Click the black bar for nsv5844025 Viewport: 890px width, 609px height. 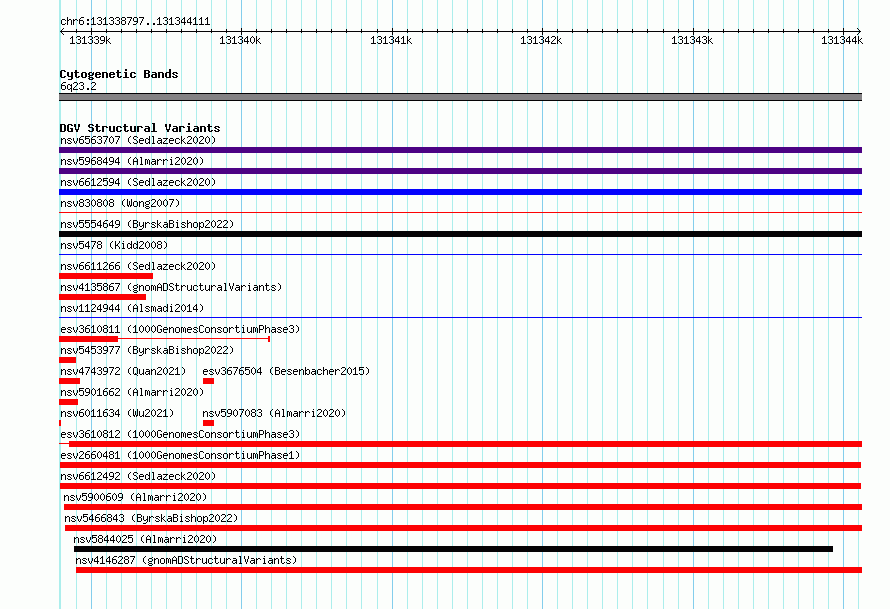(454, 549)
